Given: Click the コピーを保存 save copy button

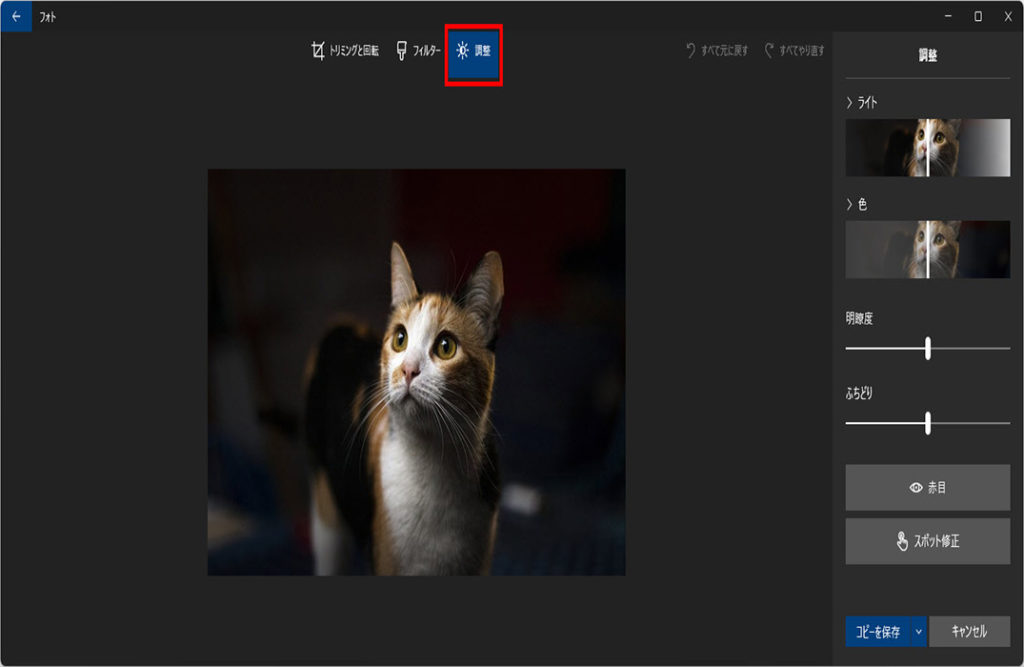Looking at the screenshot, I should [x=877, y=632].
